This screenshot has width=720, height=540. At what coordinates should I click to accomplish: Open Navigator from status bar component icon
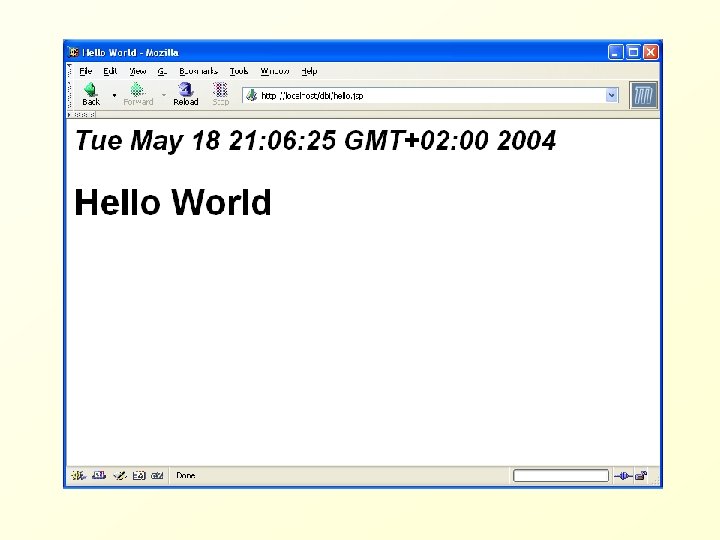coord(79,476)
